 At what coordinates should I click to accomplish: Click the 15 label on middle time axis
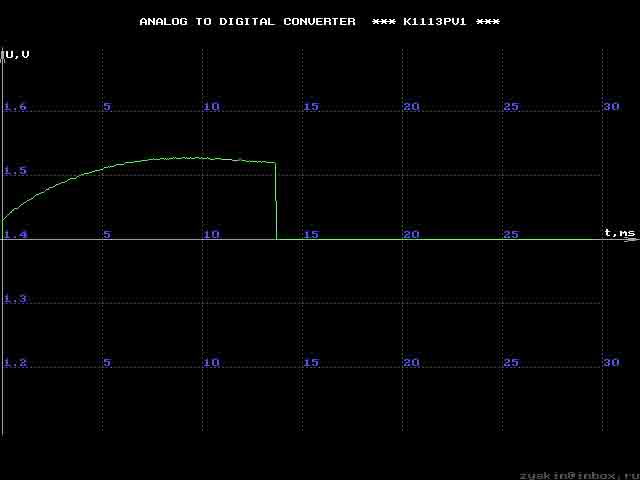pyautogui.click(x=311, y=235)
